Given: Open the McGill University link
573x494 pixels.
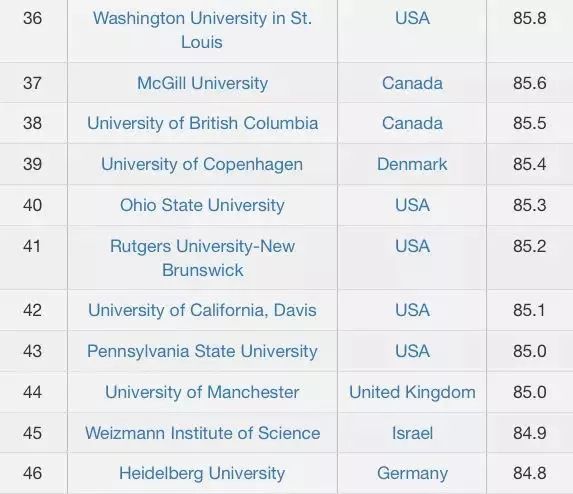Looking at the screenshot, I should 202,83.
